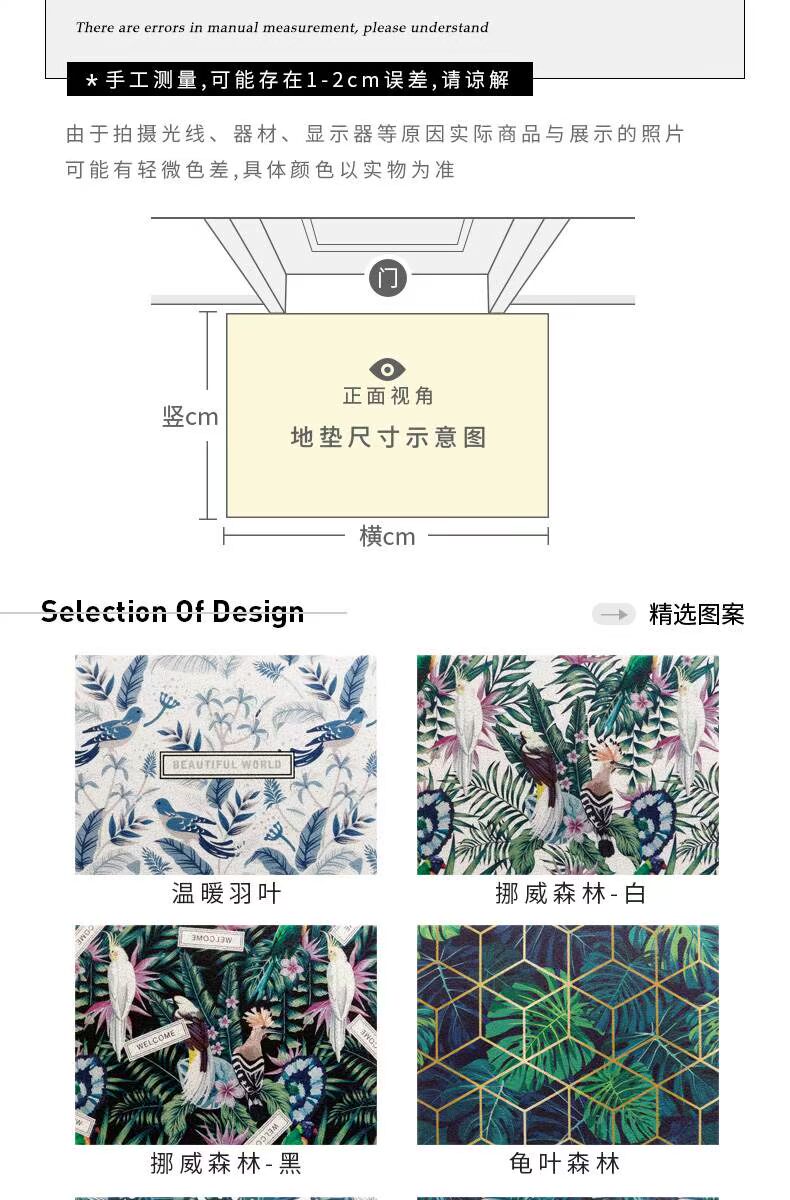This screenshot has width=790, height=1200.
Task: Click the arrow pill beside 精选图案
Action: click(x=613, y=614)
